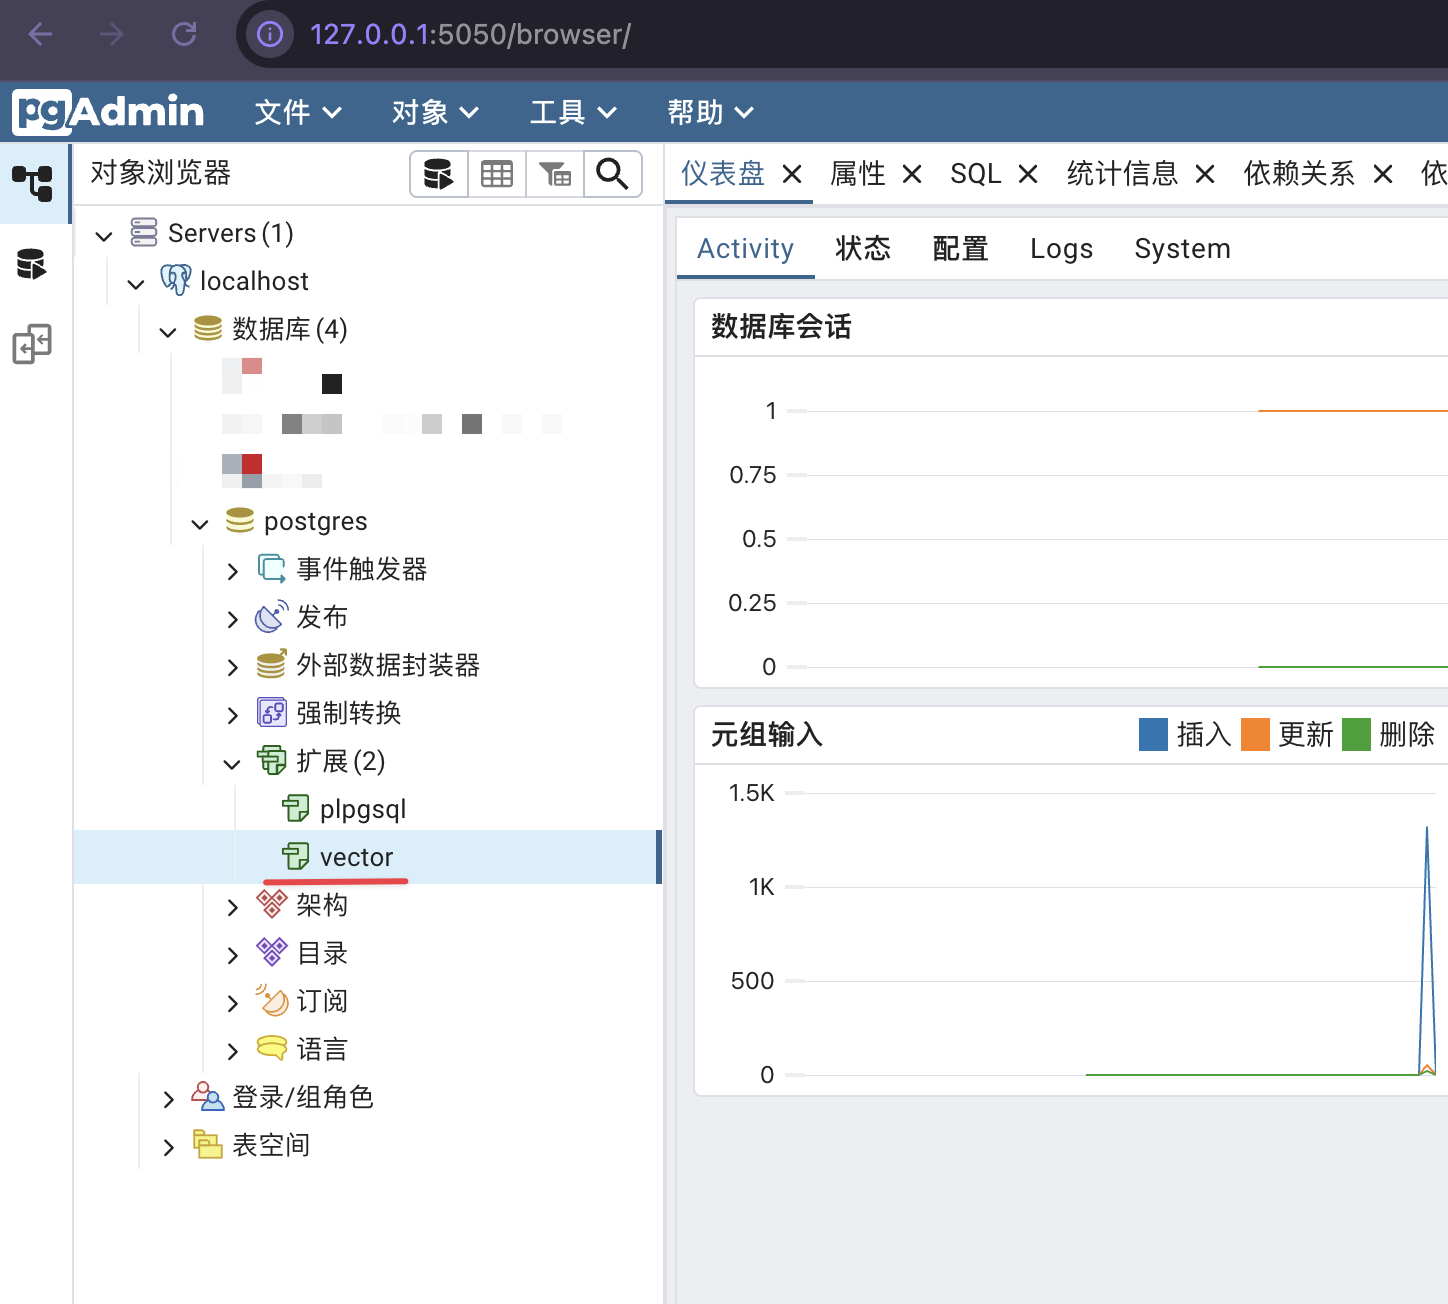1448x1304 pixels.
Task: Open the object explorer sidebar icon
Action: pos(33,184)
